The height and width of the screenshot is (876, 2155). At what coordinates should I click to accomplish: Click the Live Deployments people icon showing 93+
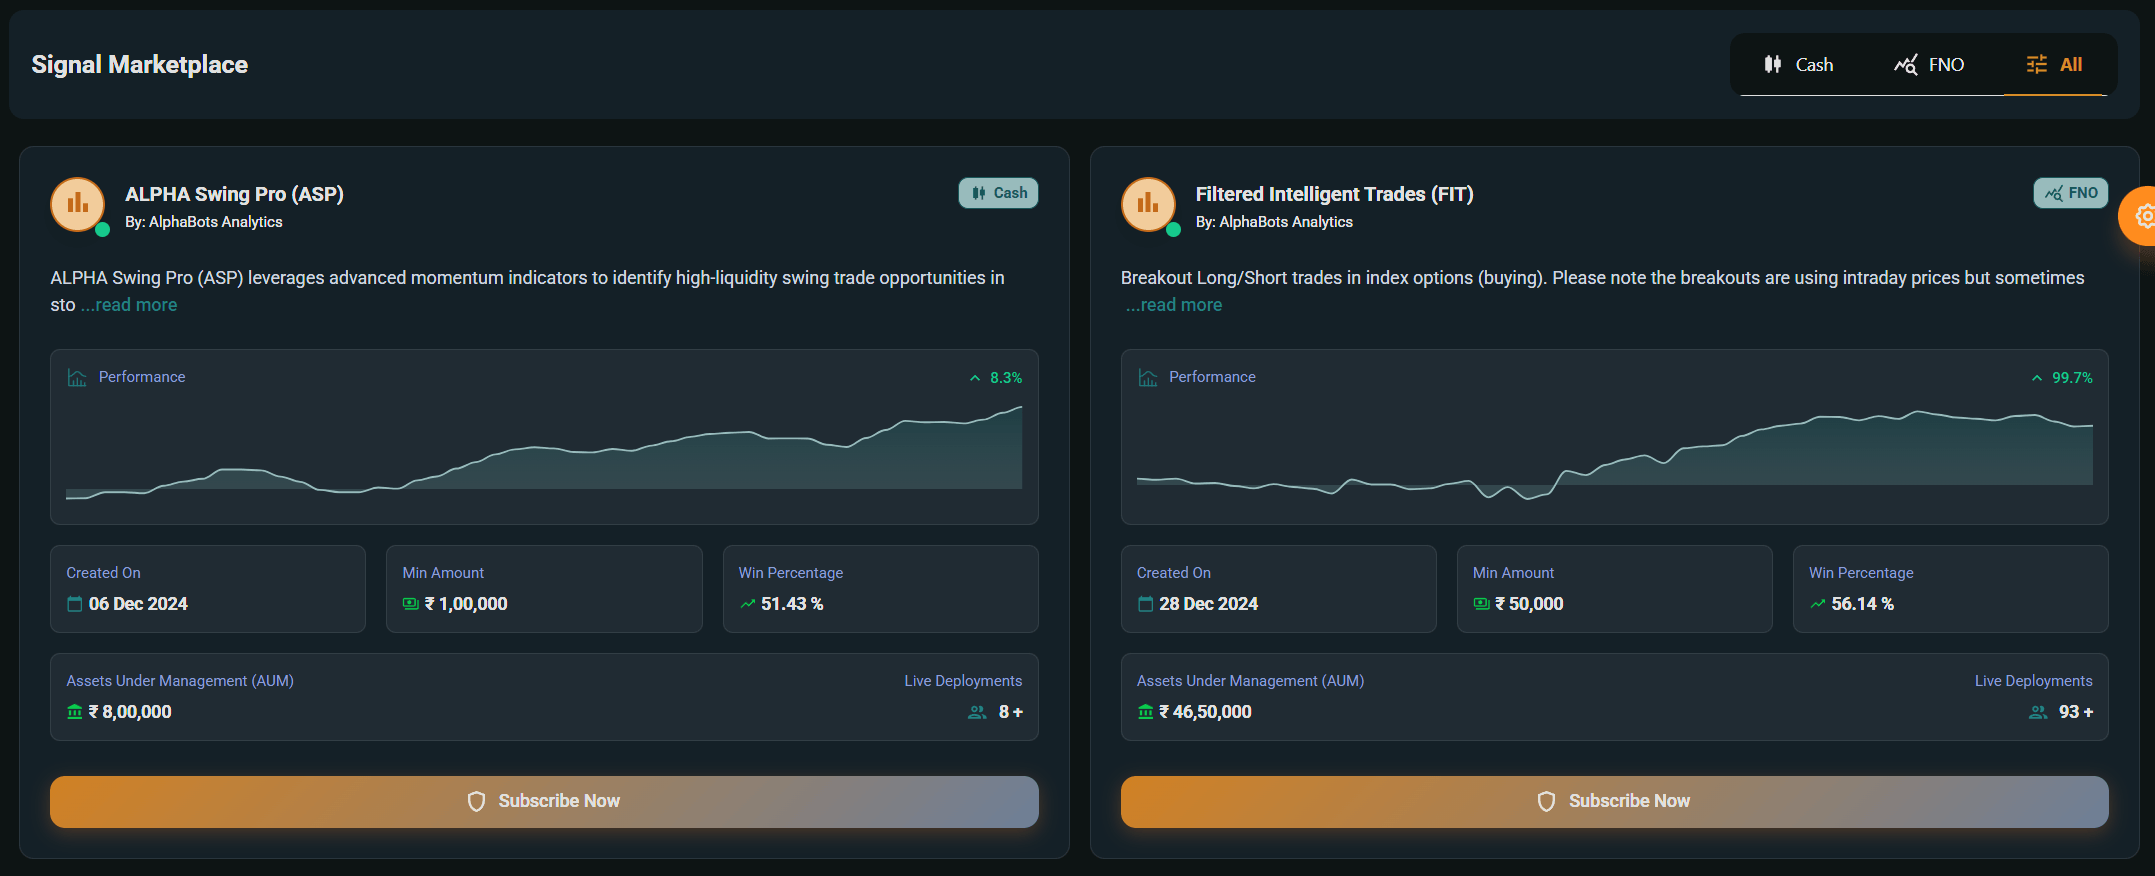(2037, 712)
